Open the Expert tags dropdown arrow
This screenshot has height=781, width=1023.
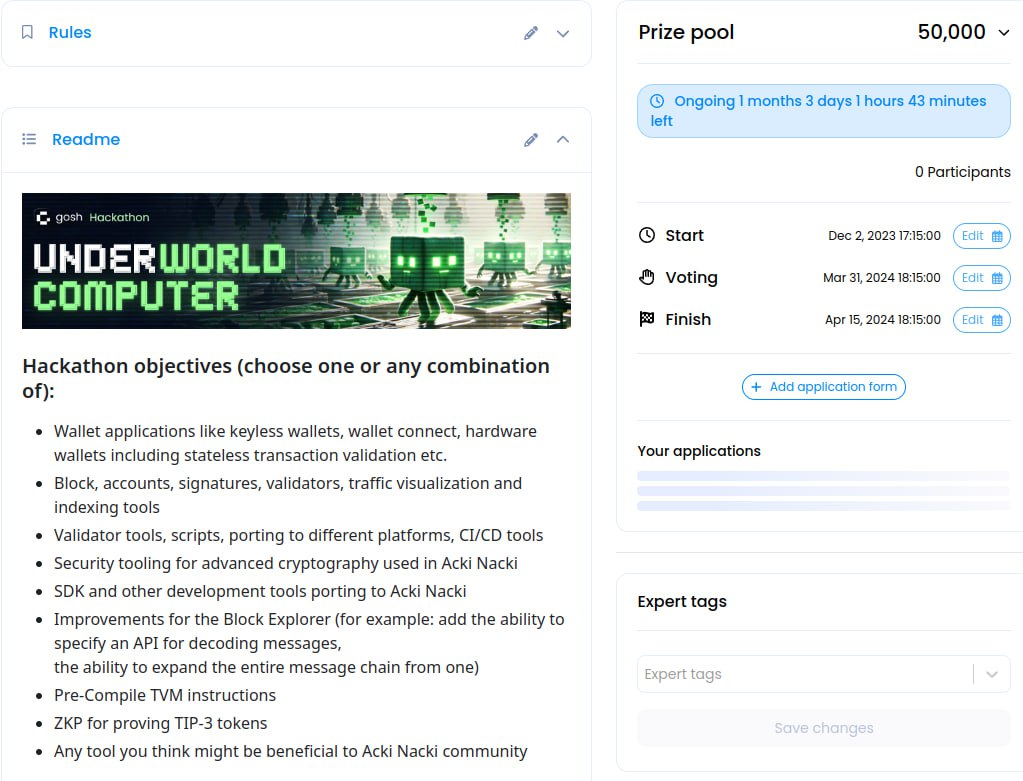tap(992, 674)
